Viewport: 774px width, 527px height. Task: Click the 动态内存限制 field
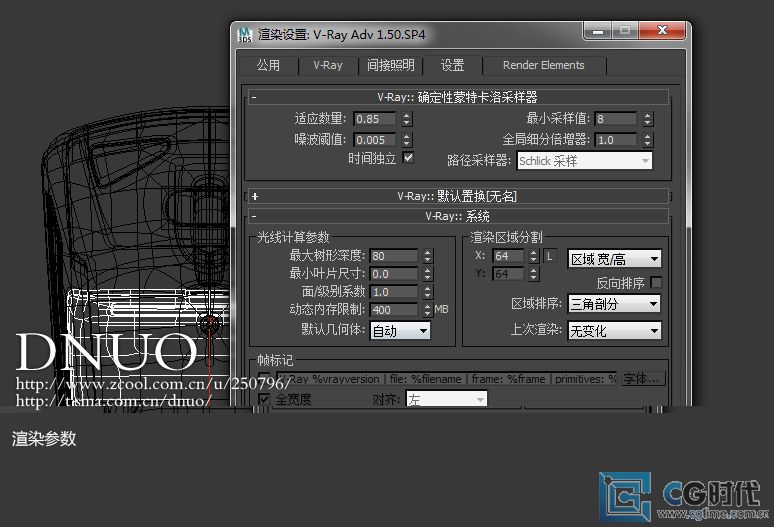click(x=394, y=309)
